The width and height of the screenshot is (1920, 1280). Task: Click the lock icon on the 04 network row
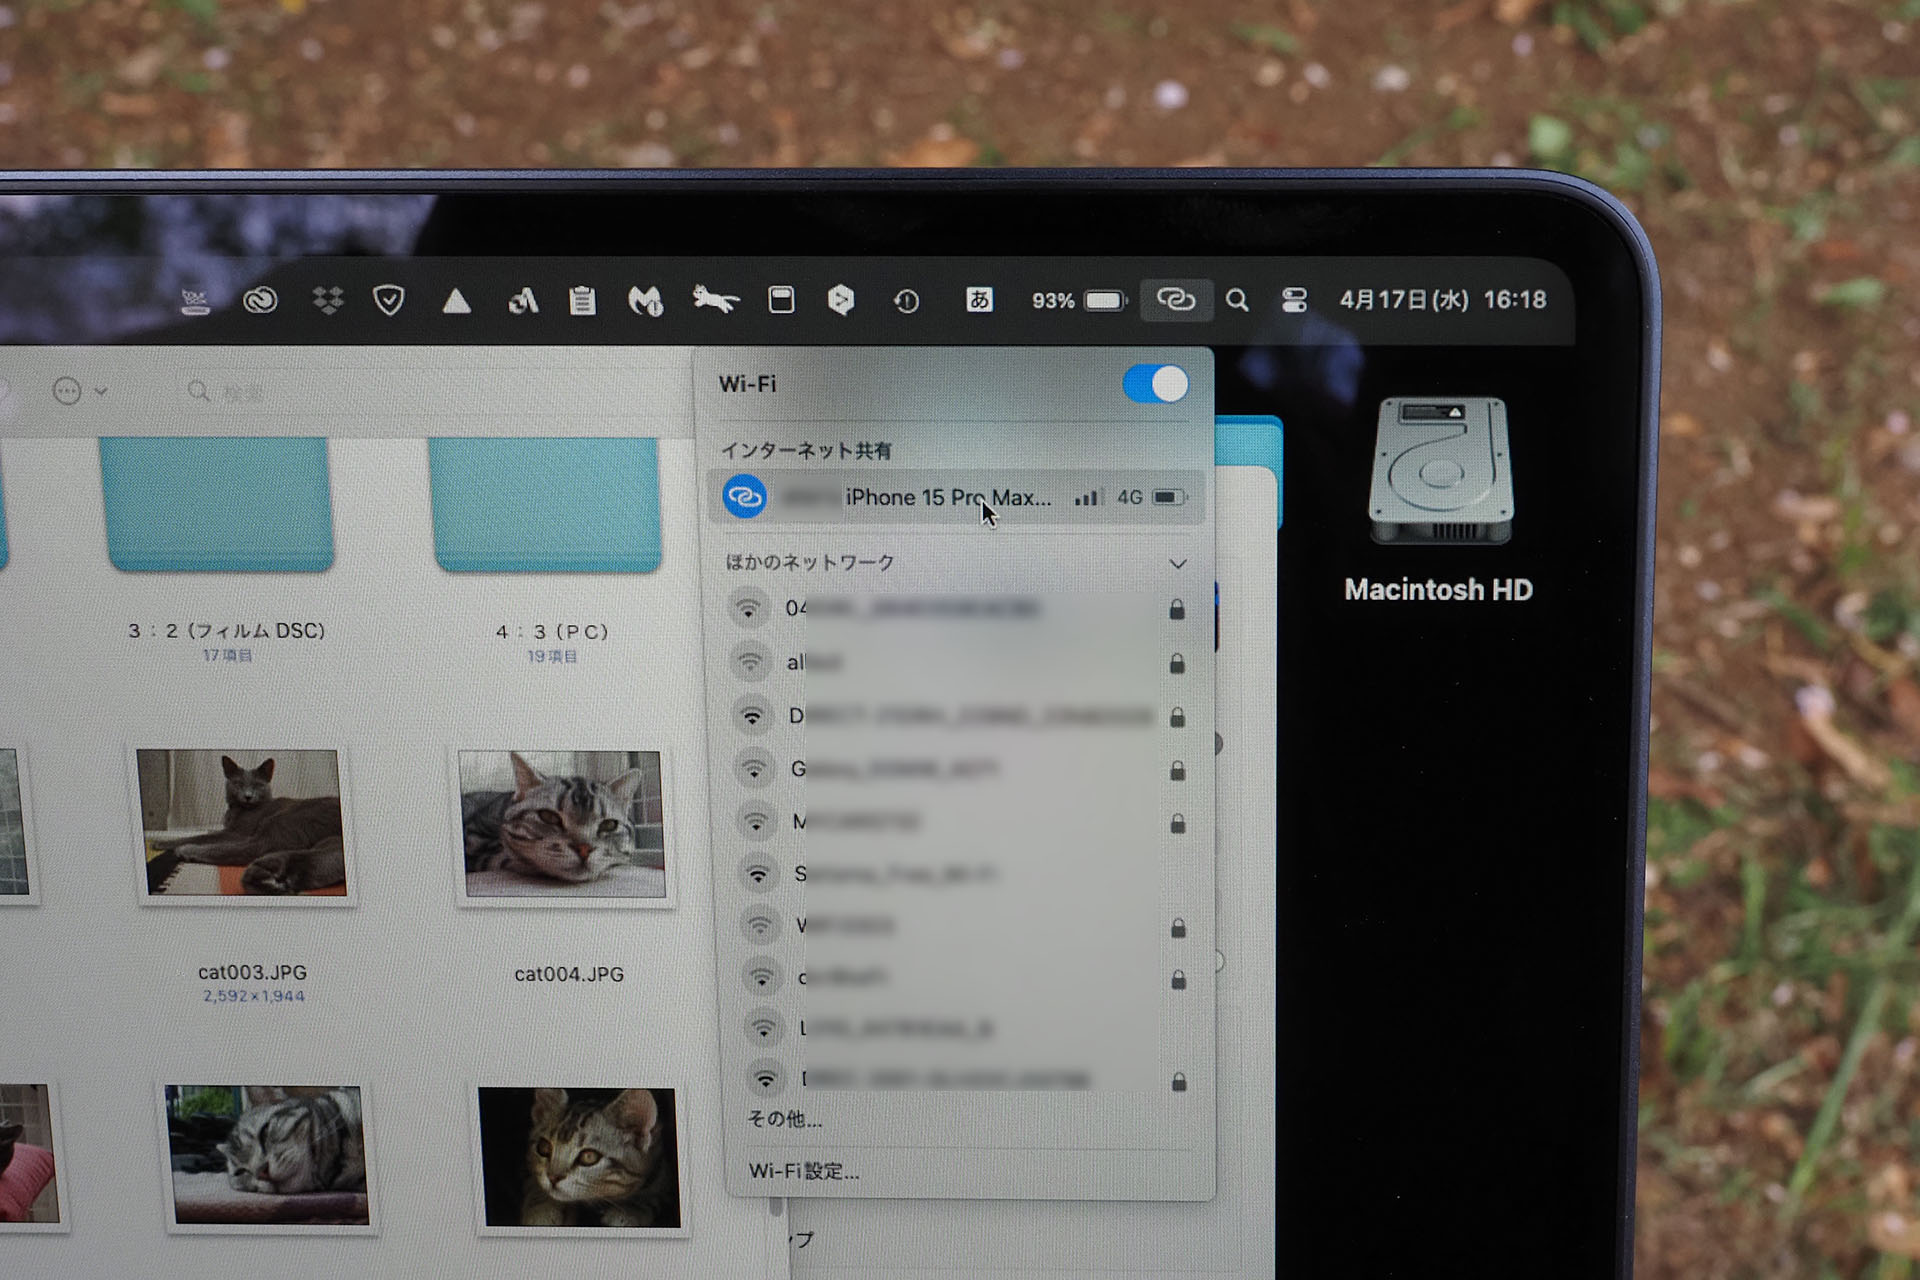point(1177,609)
